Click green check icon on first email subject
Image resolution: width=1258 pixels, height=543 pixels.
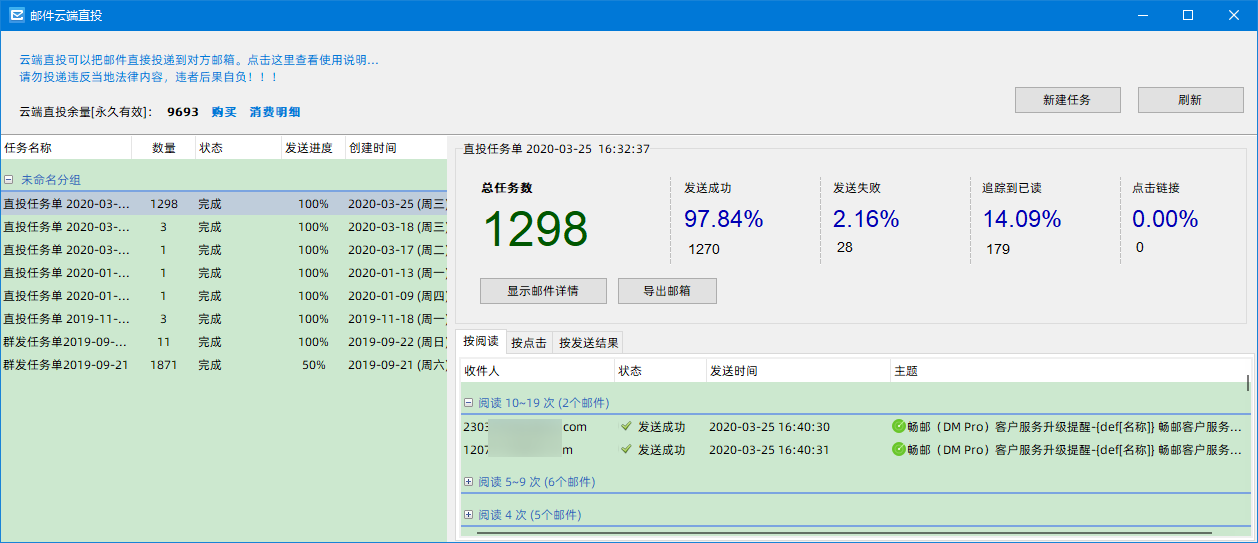(x=898, y=426)
